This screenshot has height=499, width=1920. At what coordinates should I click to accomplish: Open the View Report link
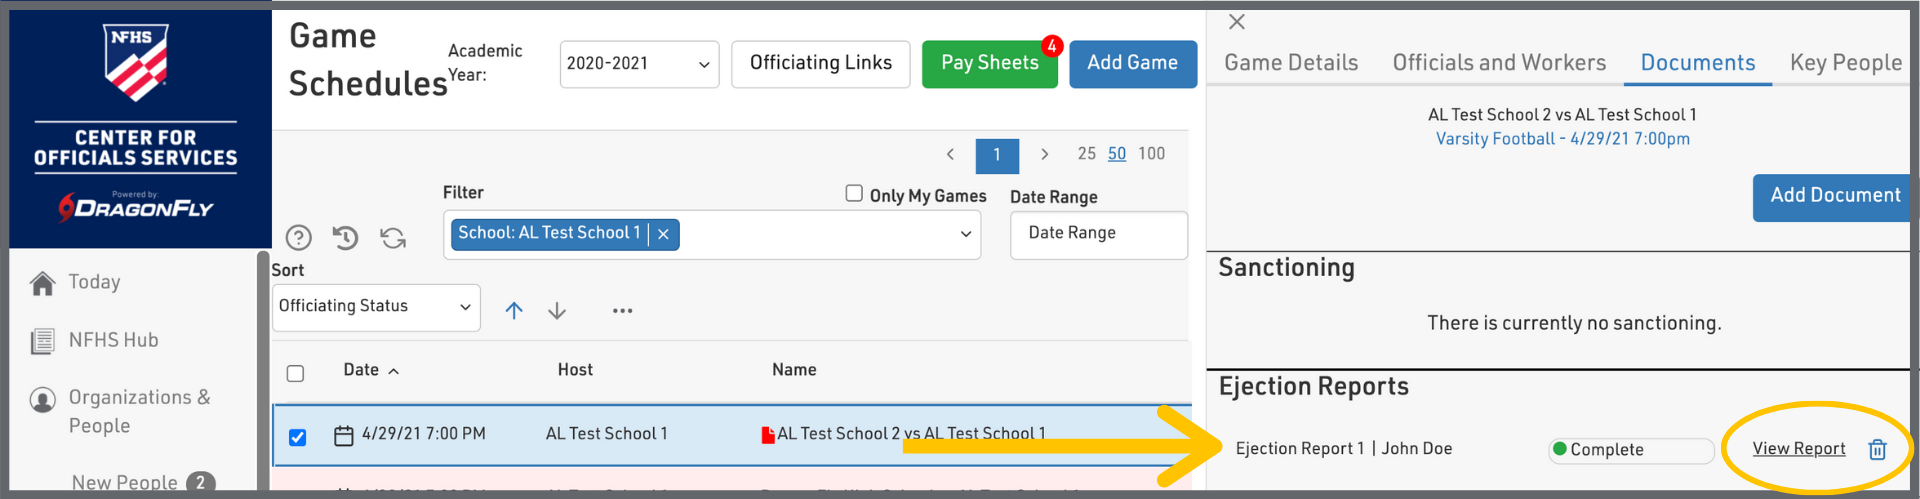pos(1798,449)
